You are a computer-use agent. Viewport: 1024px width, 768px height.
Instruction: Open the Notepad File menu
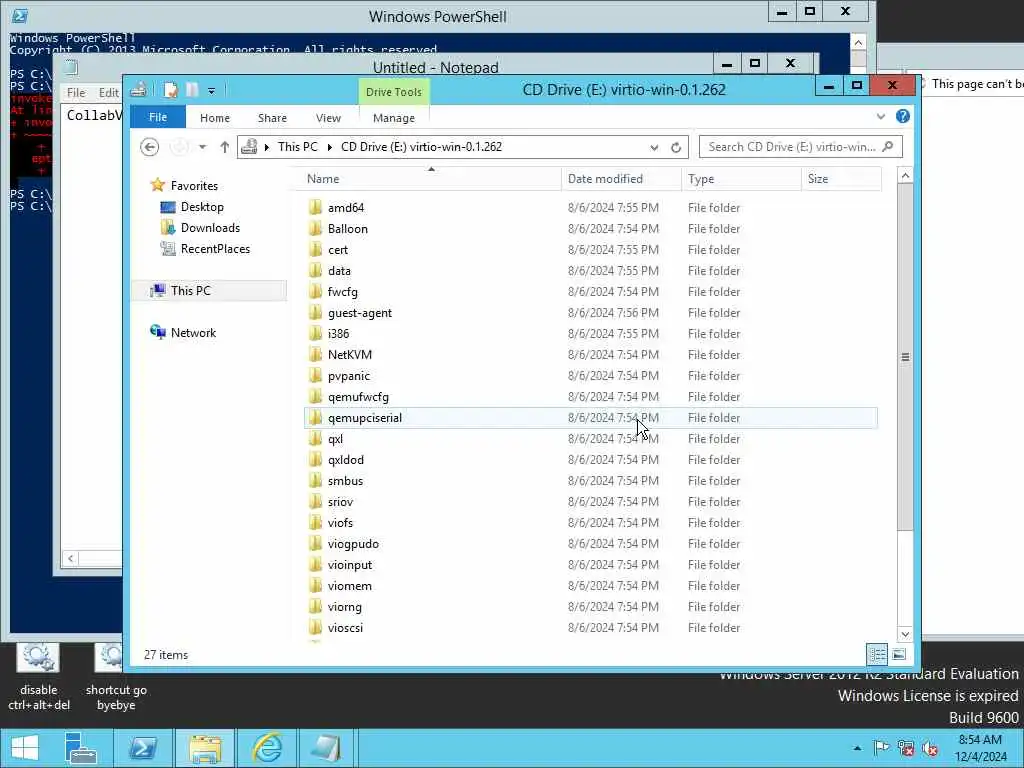coord(76,93)
